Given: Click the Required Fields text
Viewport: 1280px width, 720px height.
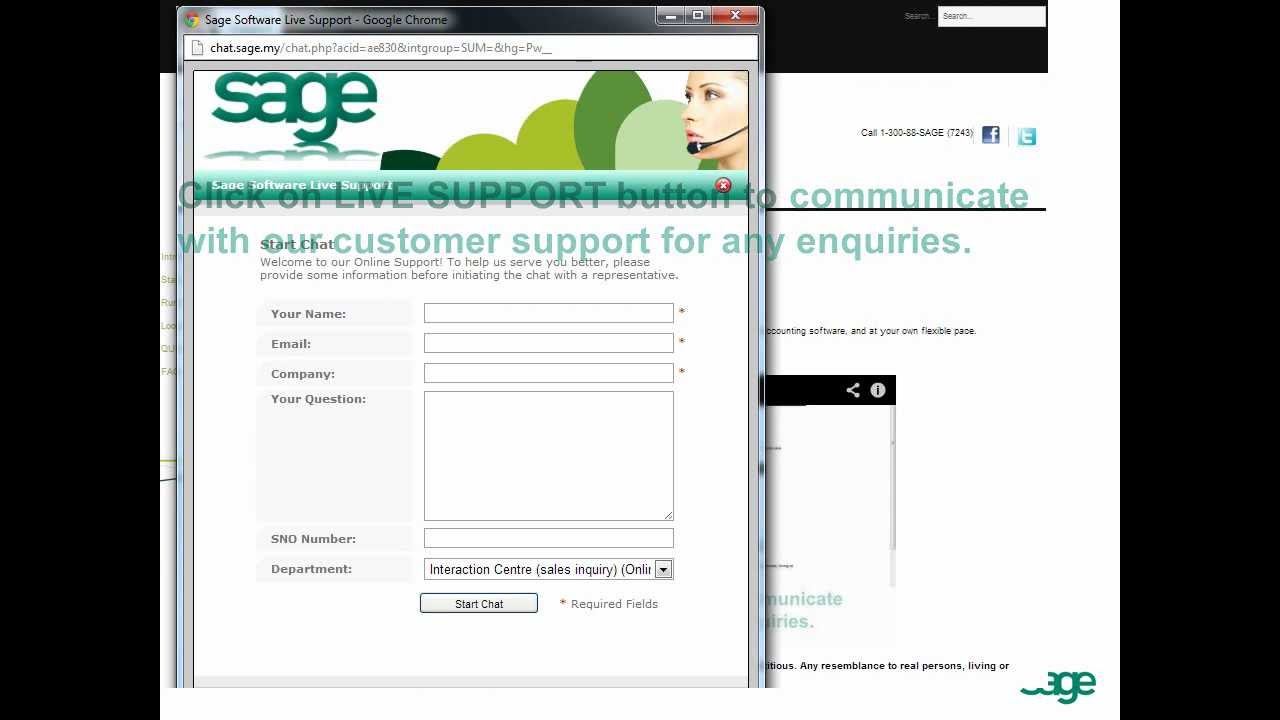Looking at the screenshot, I should tap(614, 604).
